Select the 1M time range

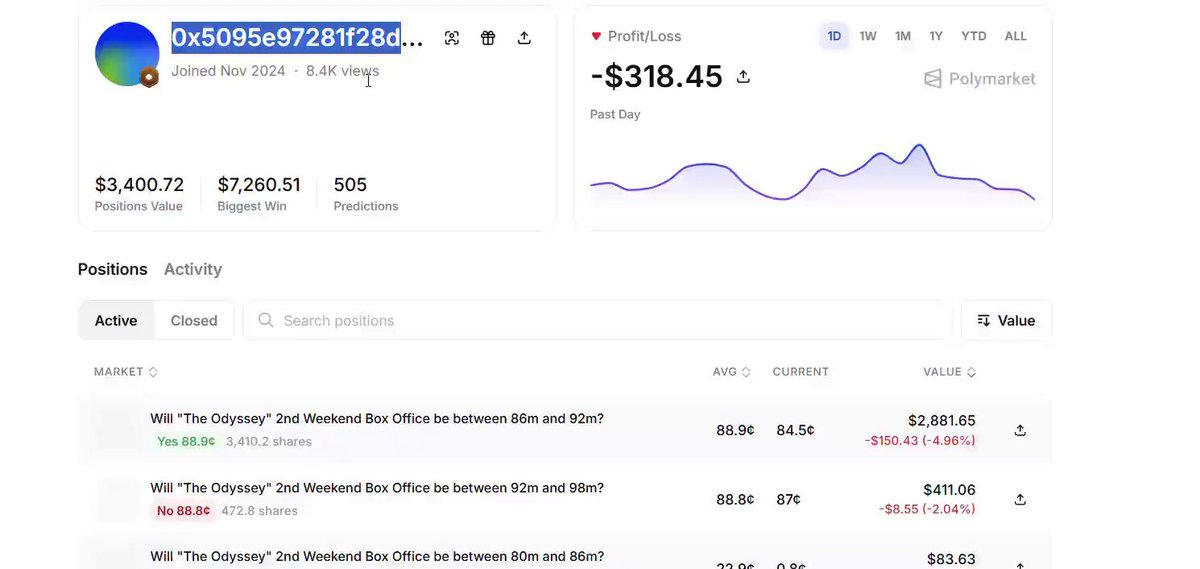(x=903, y=36)
